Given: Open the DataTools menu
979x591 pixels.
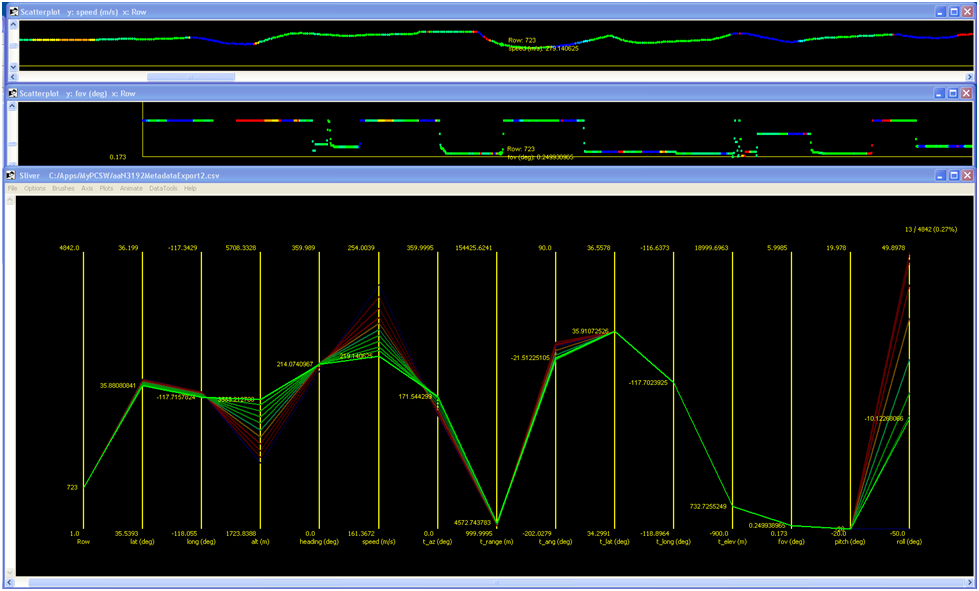Looking at the screenshot, I should pyautogui.click(x=163, y=188).
